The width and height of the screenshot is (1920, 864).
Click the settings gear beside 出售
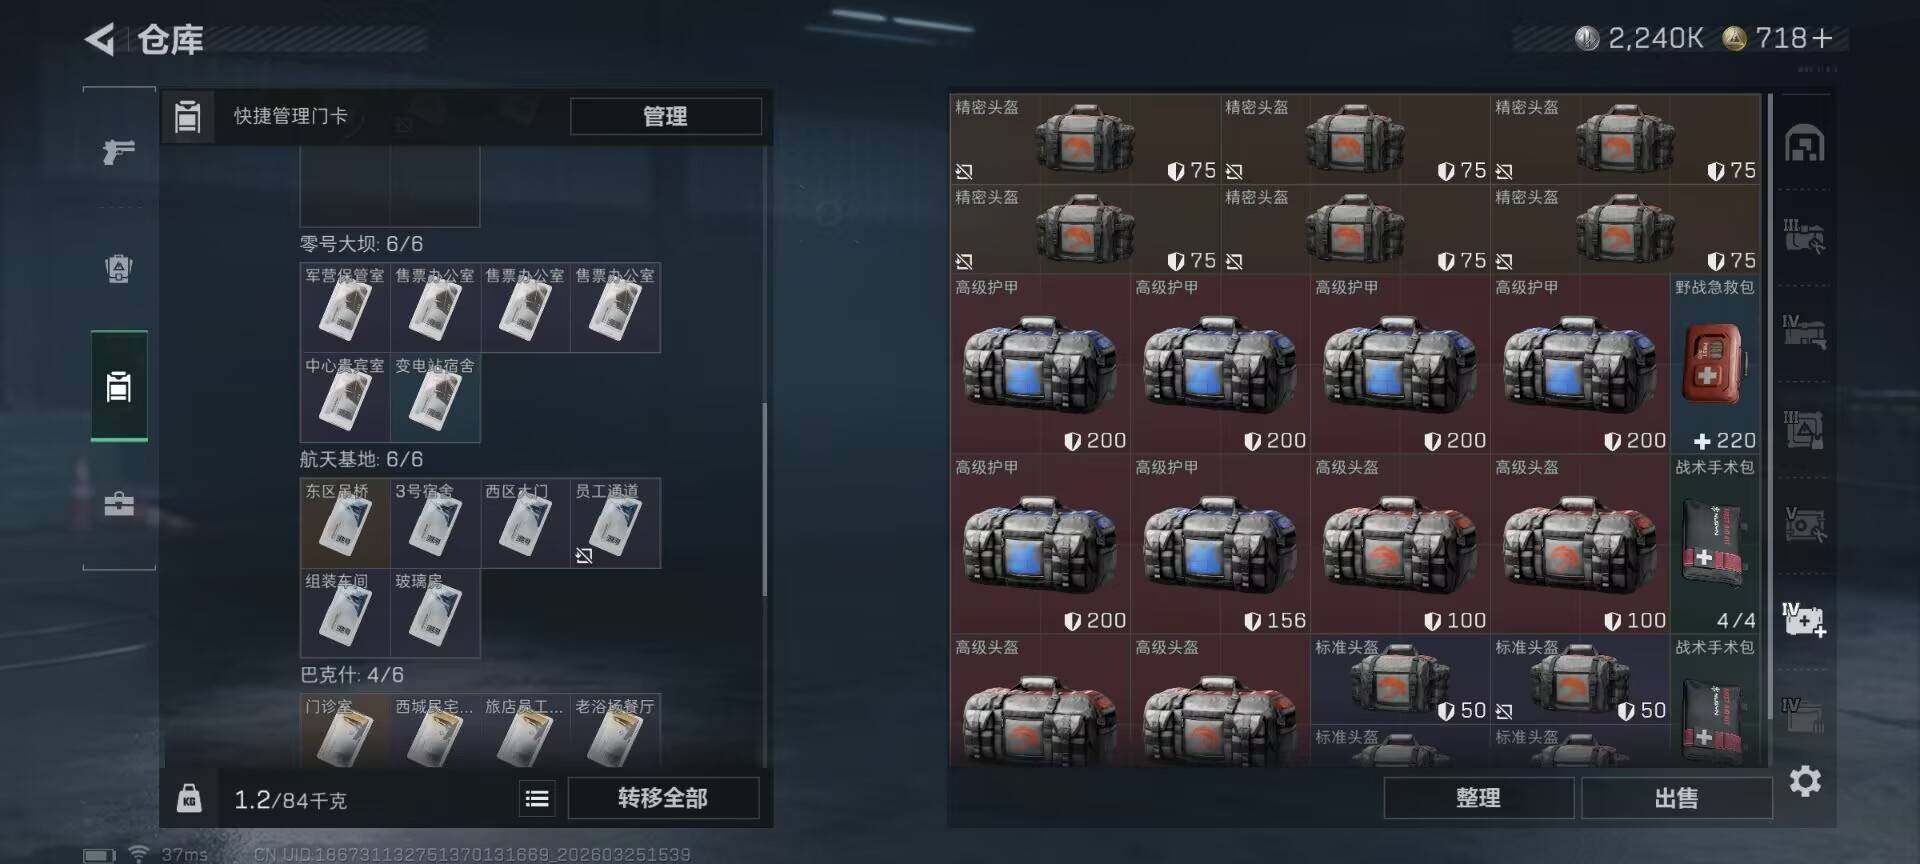(x=1805, y=781)
